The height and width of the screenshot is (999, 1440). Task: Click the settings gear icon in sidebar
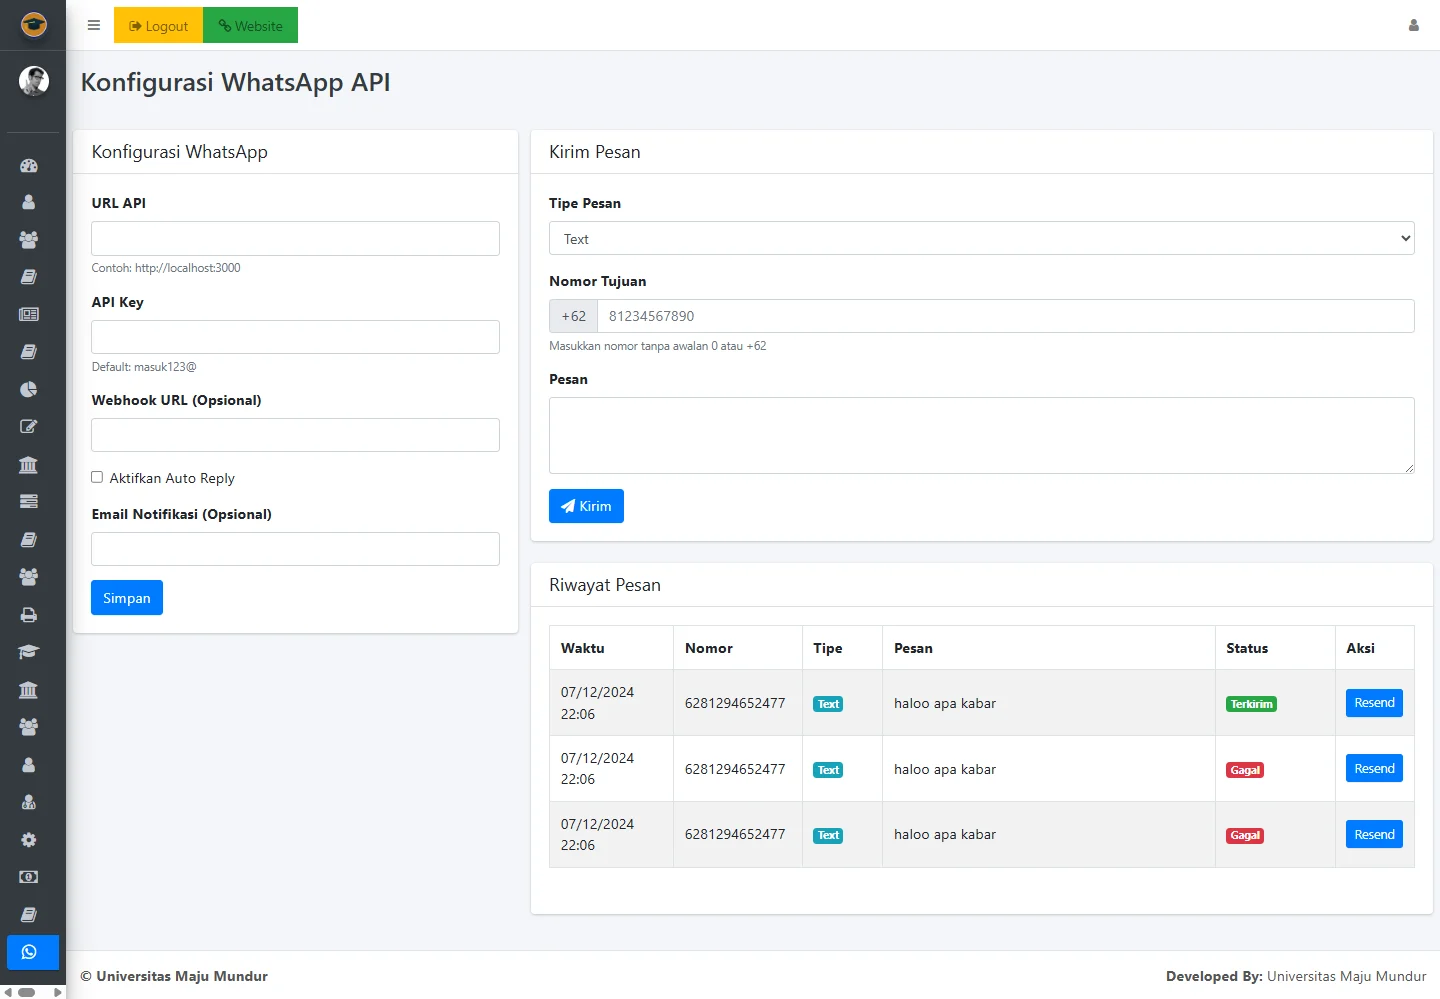click(x=29, y=840)
